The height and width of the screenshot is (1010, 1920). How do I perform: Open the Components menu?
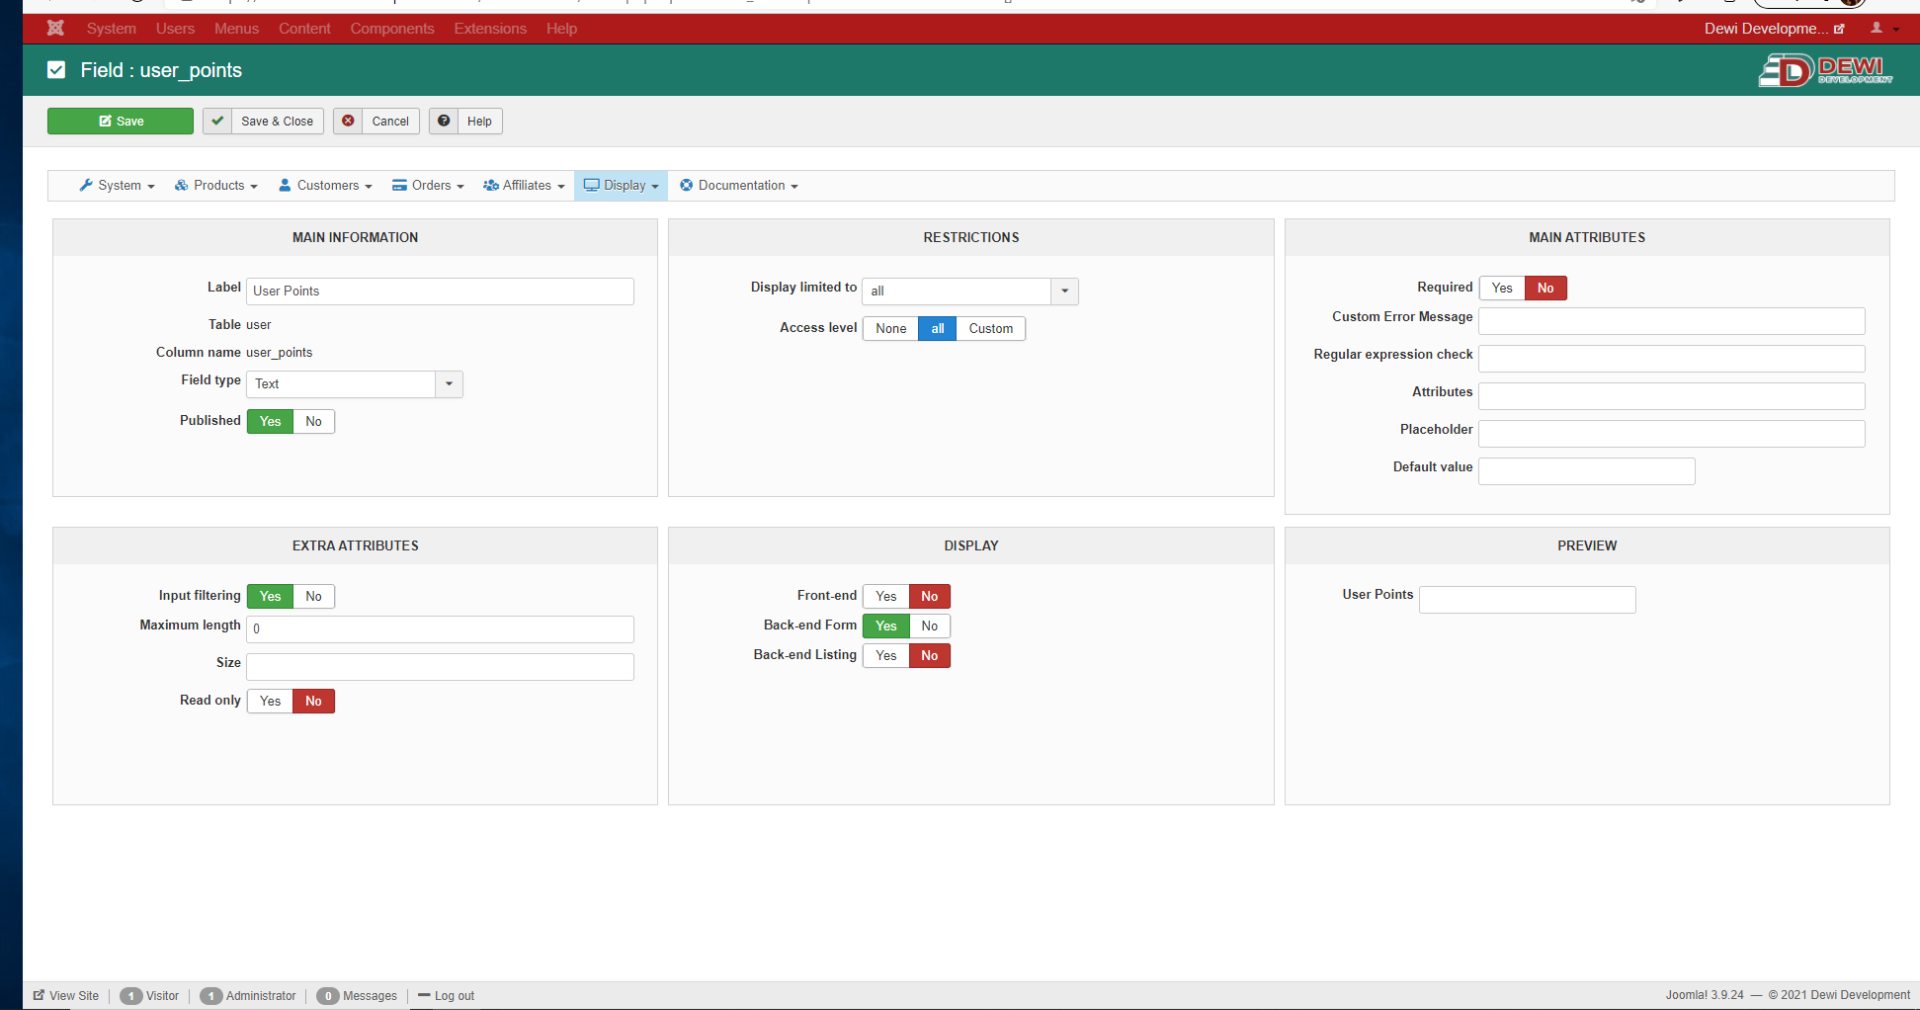point(392,28)
